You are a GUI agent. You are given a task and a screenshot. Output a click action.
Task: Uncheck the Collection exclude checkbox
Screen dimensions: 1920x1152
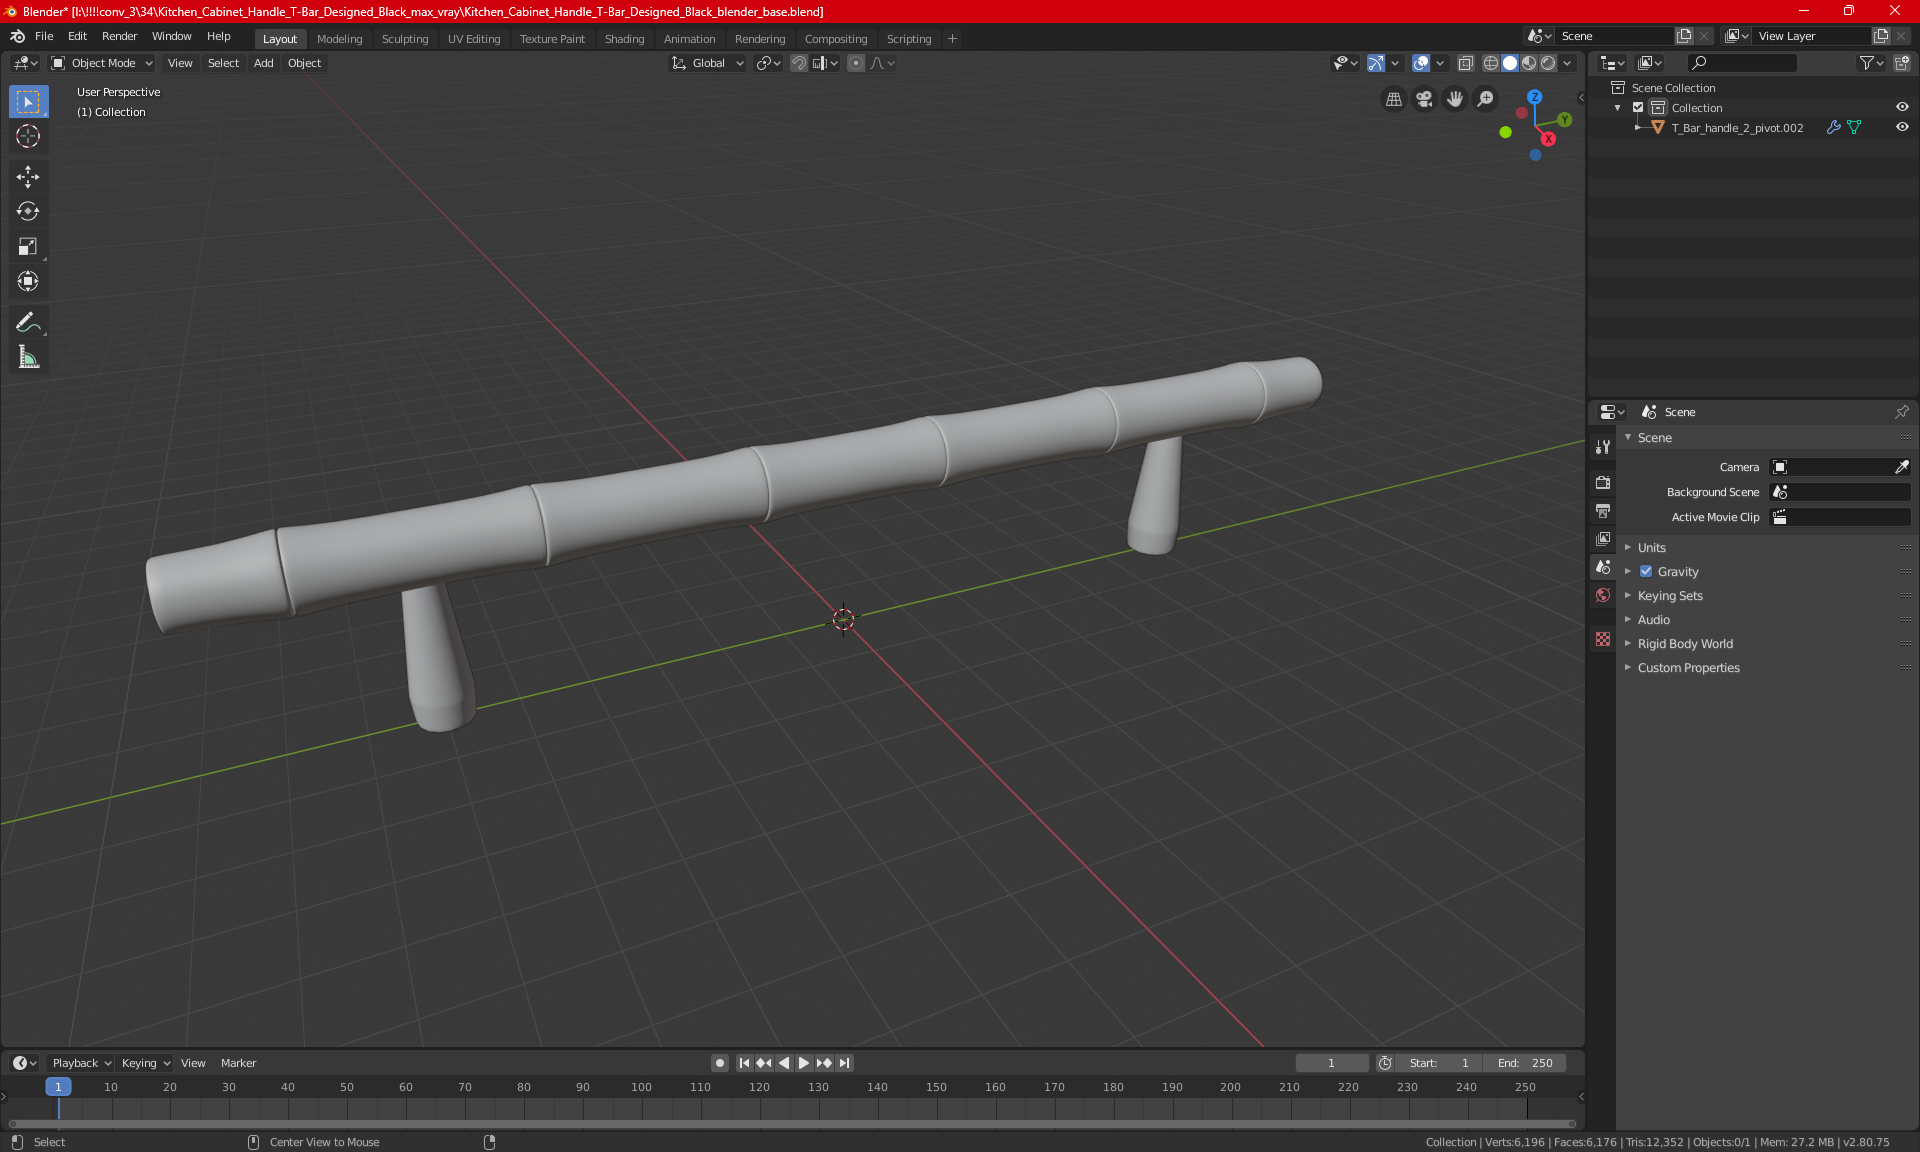coord(1638,108)
